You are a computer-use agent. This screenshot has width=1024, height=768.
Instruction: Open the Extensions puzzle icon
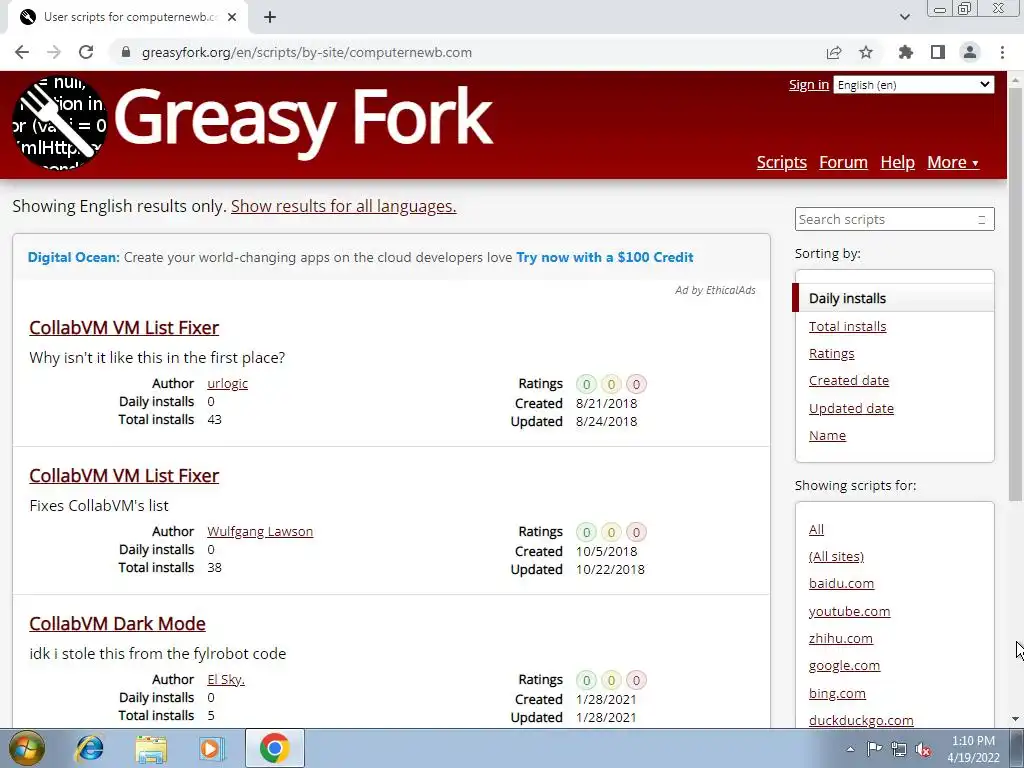pyautogui.click(x=906, y=52)
